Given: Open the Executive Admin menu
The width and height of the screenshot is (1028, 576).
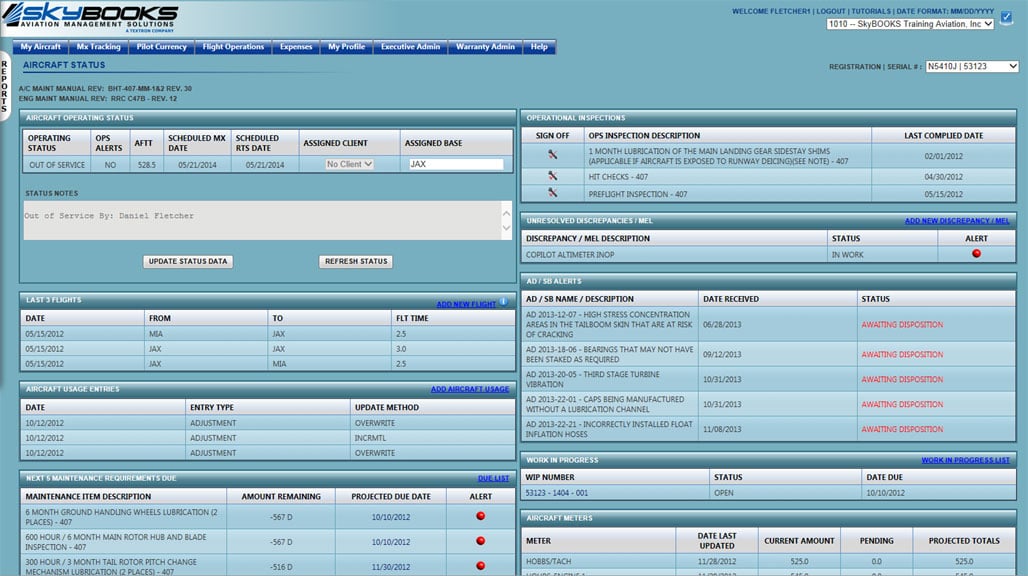Looking at the screenshot, I should pyautogui.click(x=410, y=47).
